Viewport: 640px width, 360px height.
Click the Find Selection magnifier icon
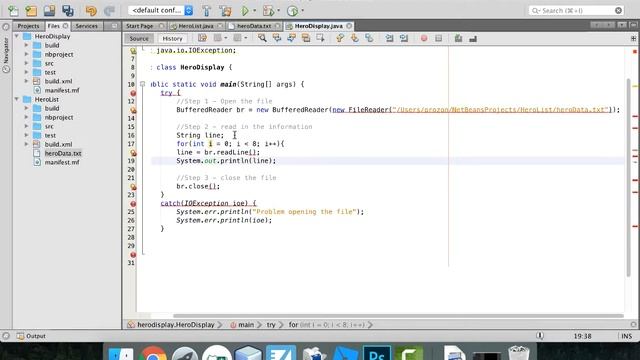[x=262, y=38]
